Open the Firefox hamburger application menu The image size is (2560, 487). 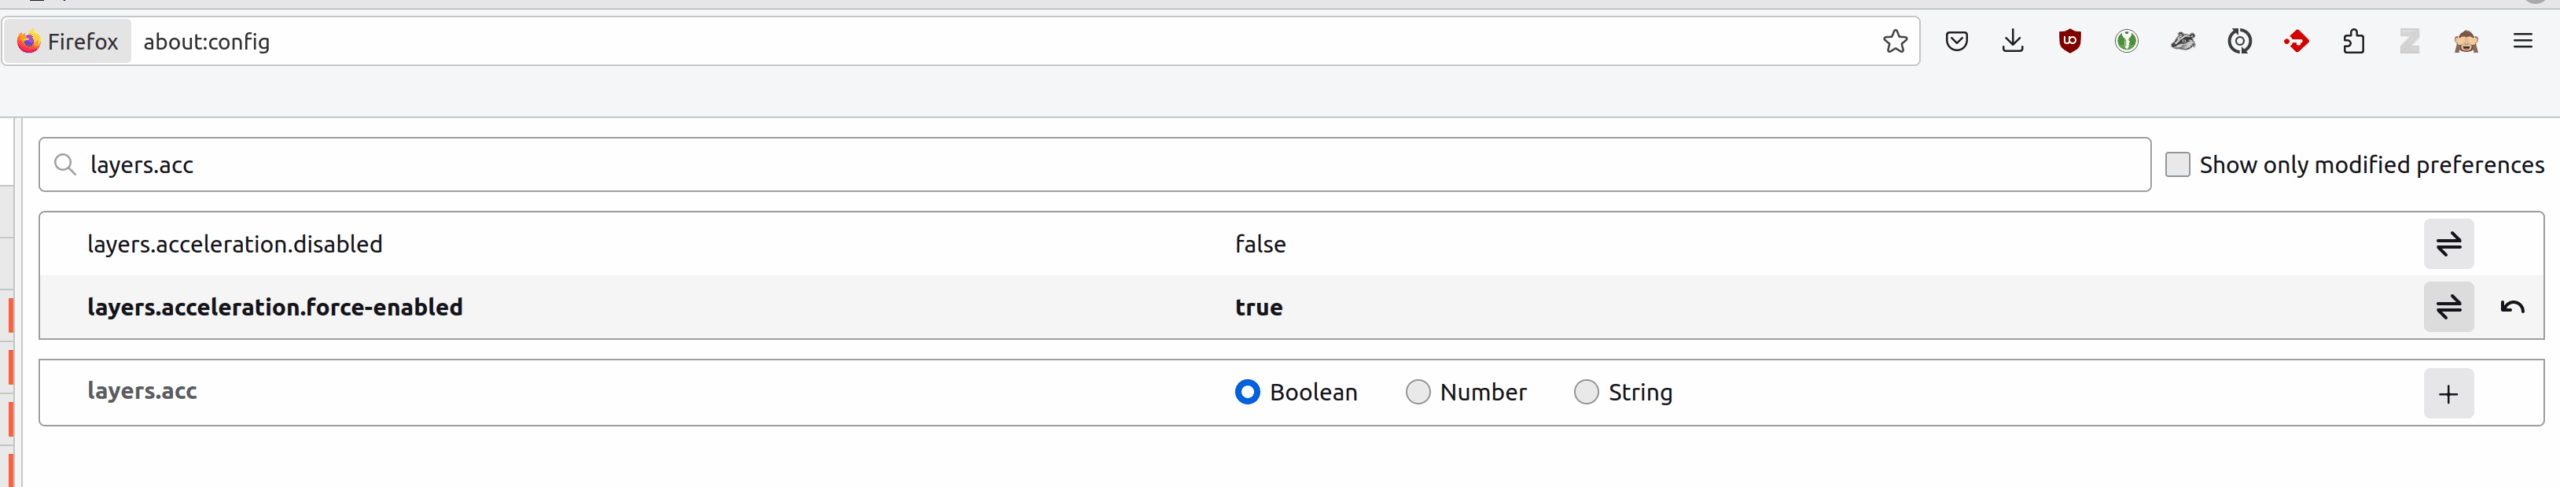pos(2523,41)
